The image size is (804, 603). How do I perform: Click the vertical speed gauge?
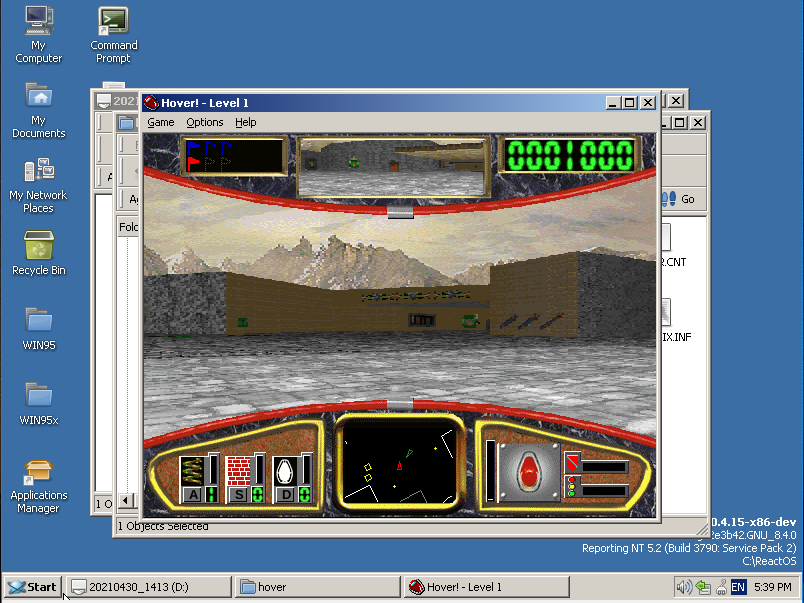pyautogui.click(x=491, y=470)
